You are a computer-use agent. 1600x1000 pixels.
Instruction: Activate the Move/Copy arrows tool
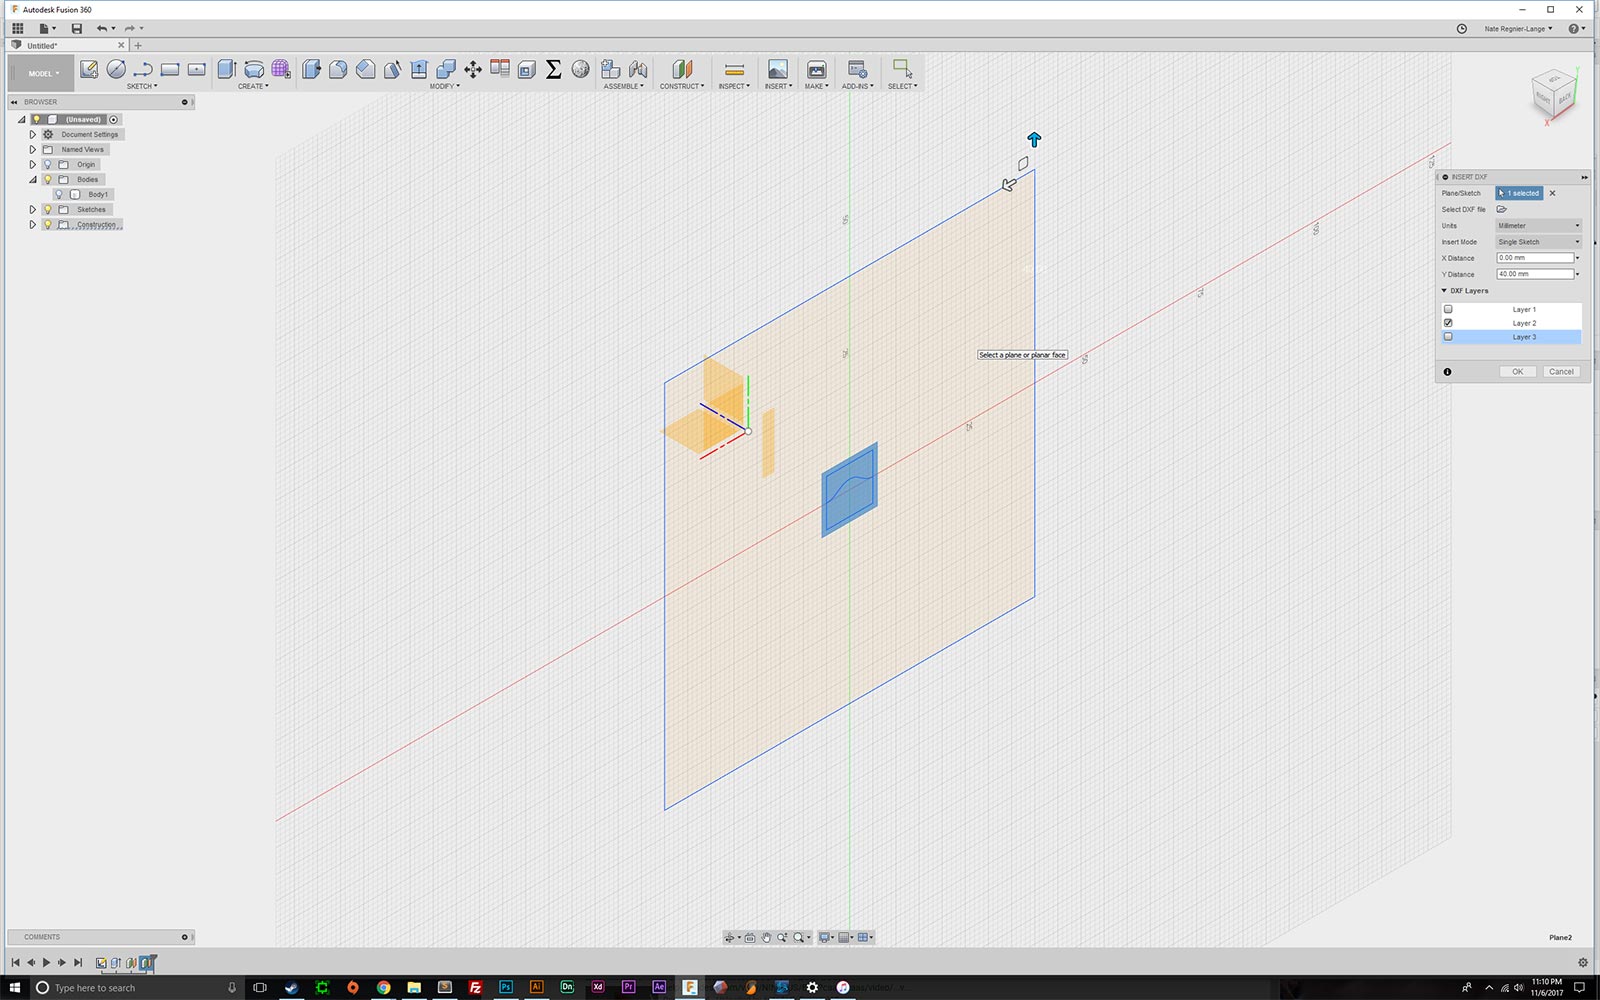473,69
